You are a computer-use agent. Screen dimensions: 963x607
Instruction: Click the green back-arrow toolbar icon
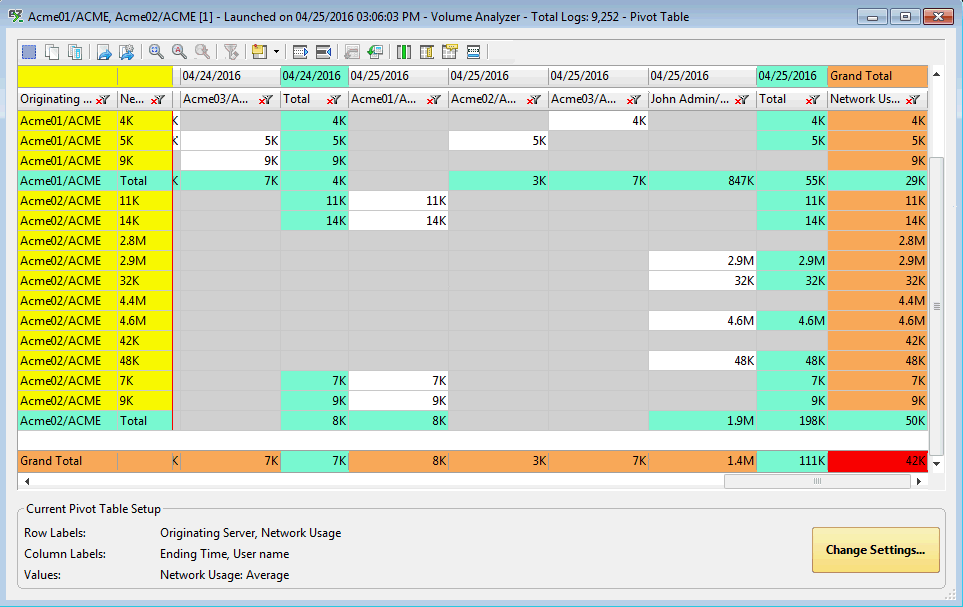375,51
